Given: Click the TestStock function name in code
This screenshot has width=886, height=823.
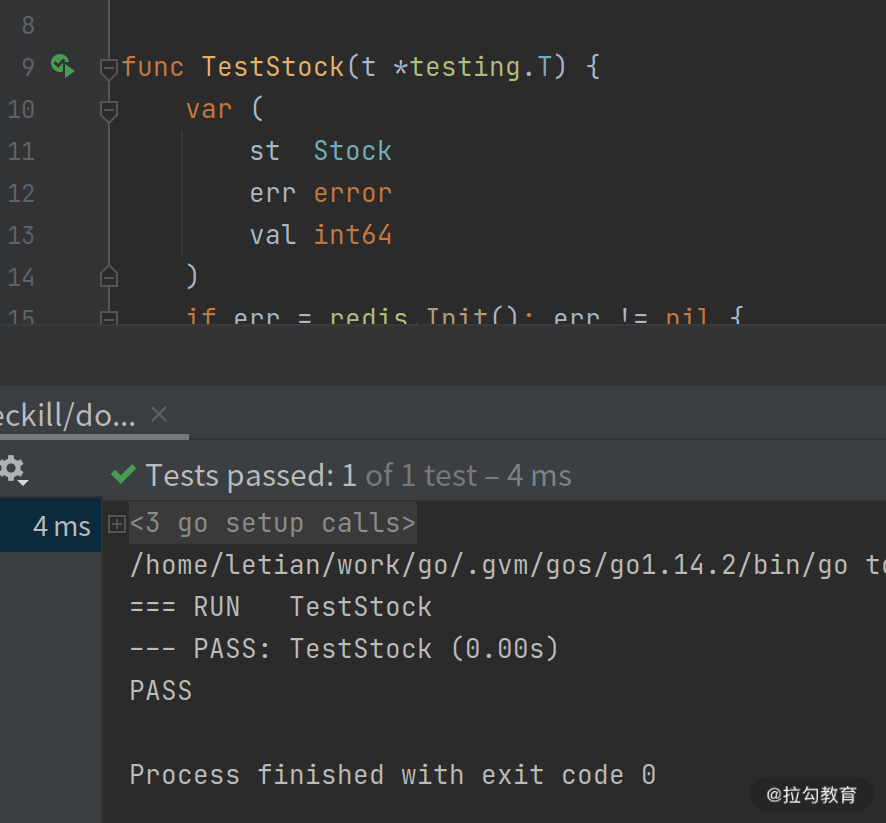Looking at the screenshot, I should point(272,67).
